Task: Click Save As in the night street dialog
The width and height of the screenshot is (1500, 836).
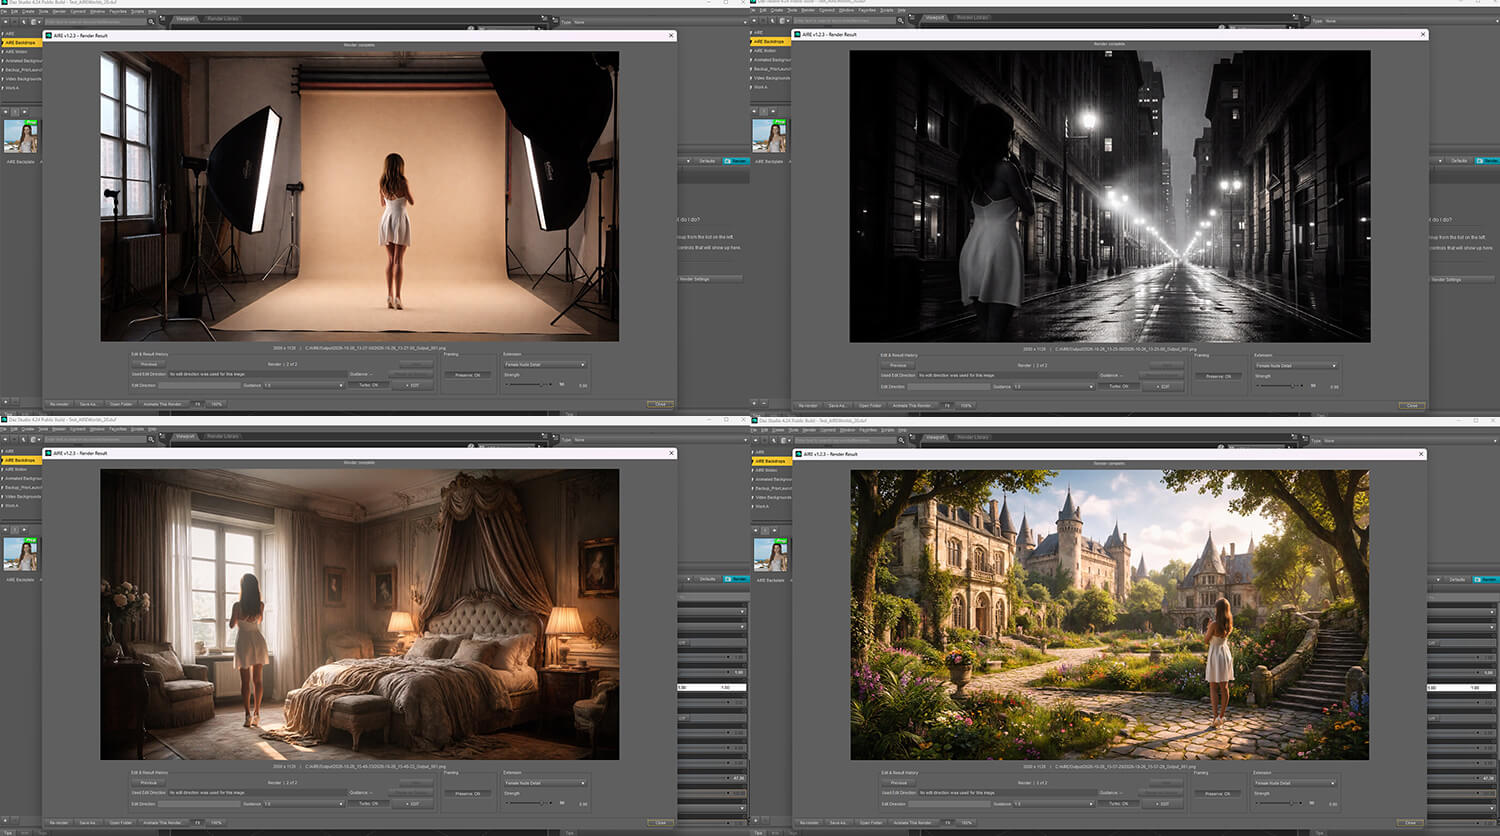Action: click(x=838, y=405)
